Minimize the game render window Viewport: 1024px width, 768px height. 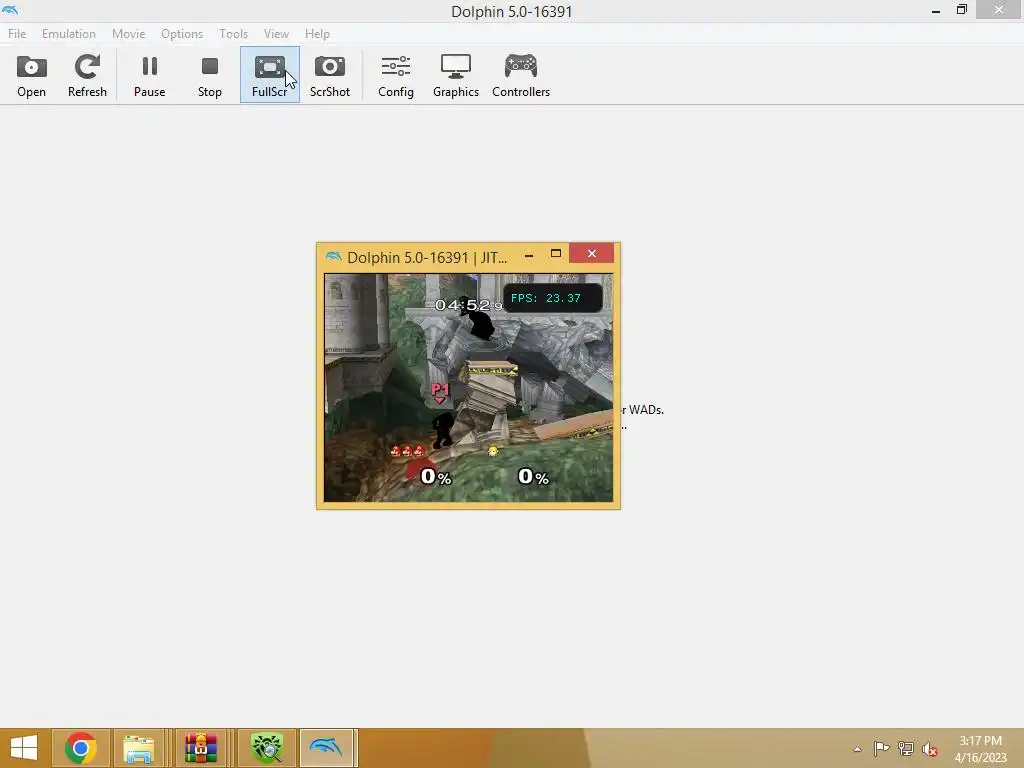[x=529, y=255]
